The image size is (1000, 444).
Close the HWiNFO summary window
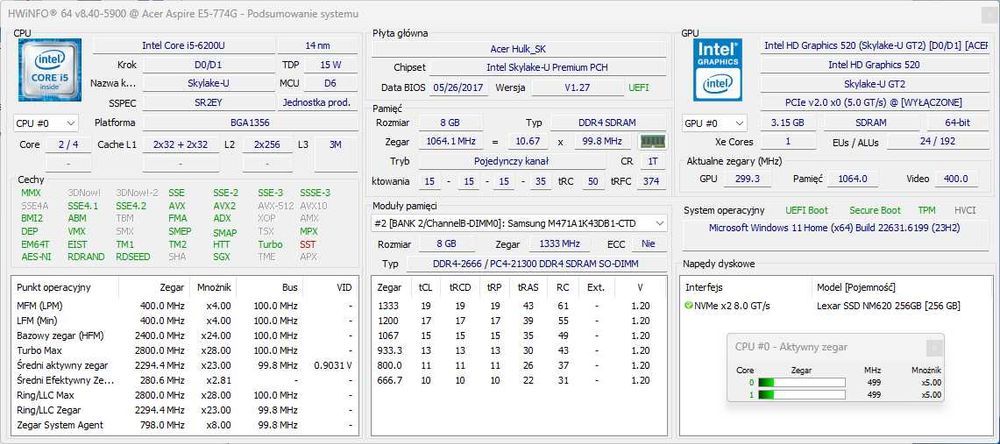point(988,13)
